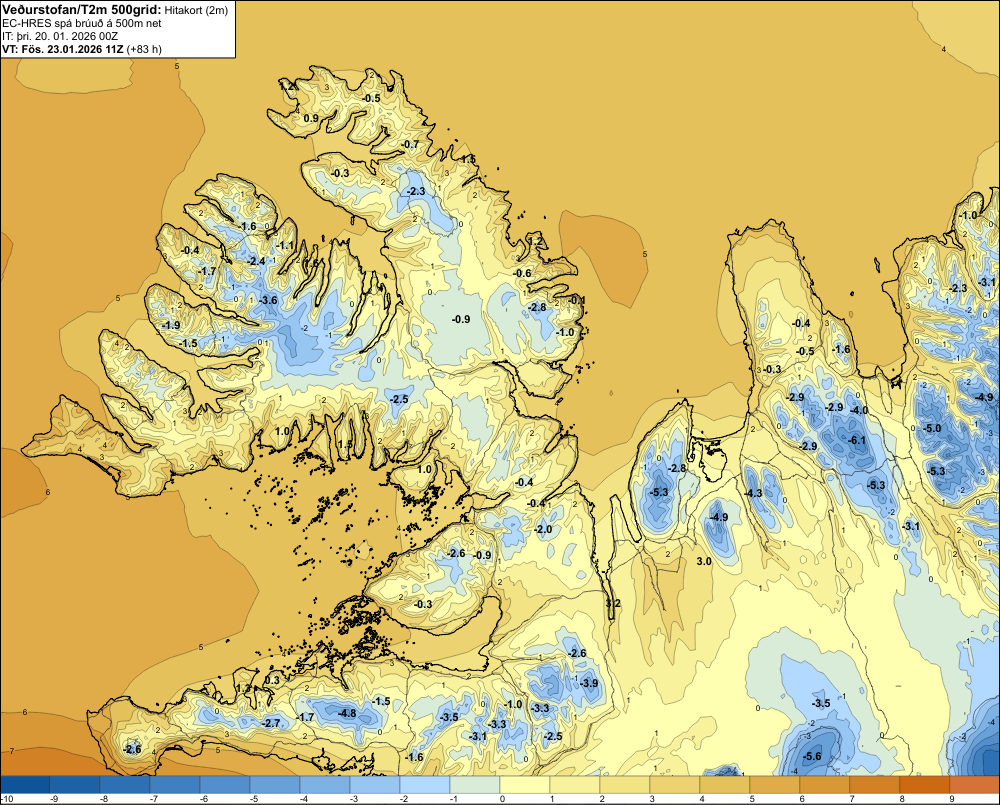
Task: Click the 'Veðurstofan/T2m 500grid:' title text
Action: [82, 10]
